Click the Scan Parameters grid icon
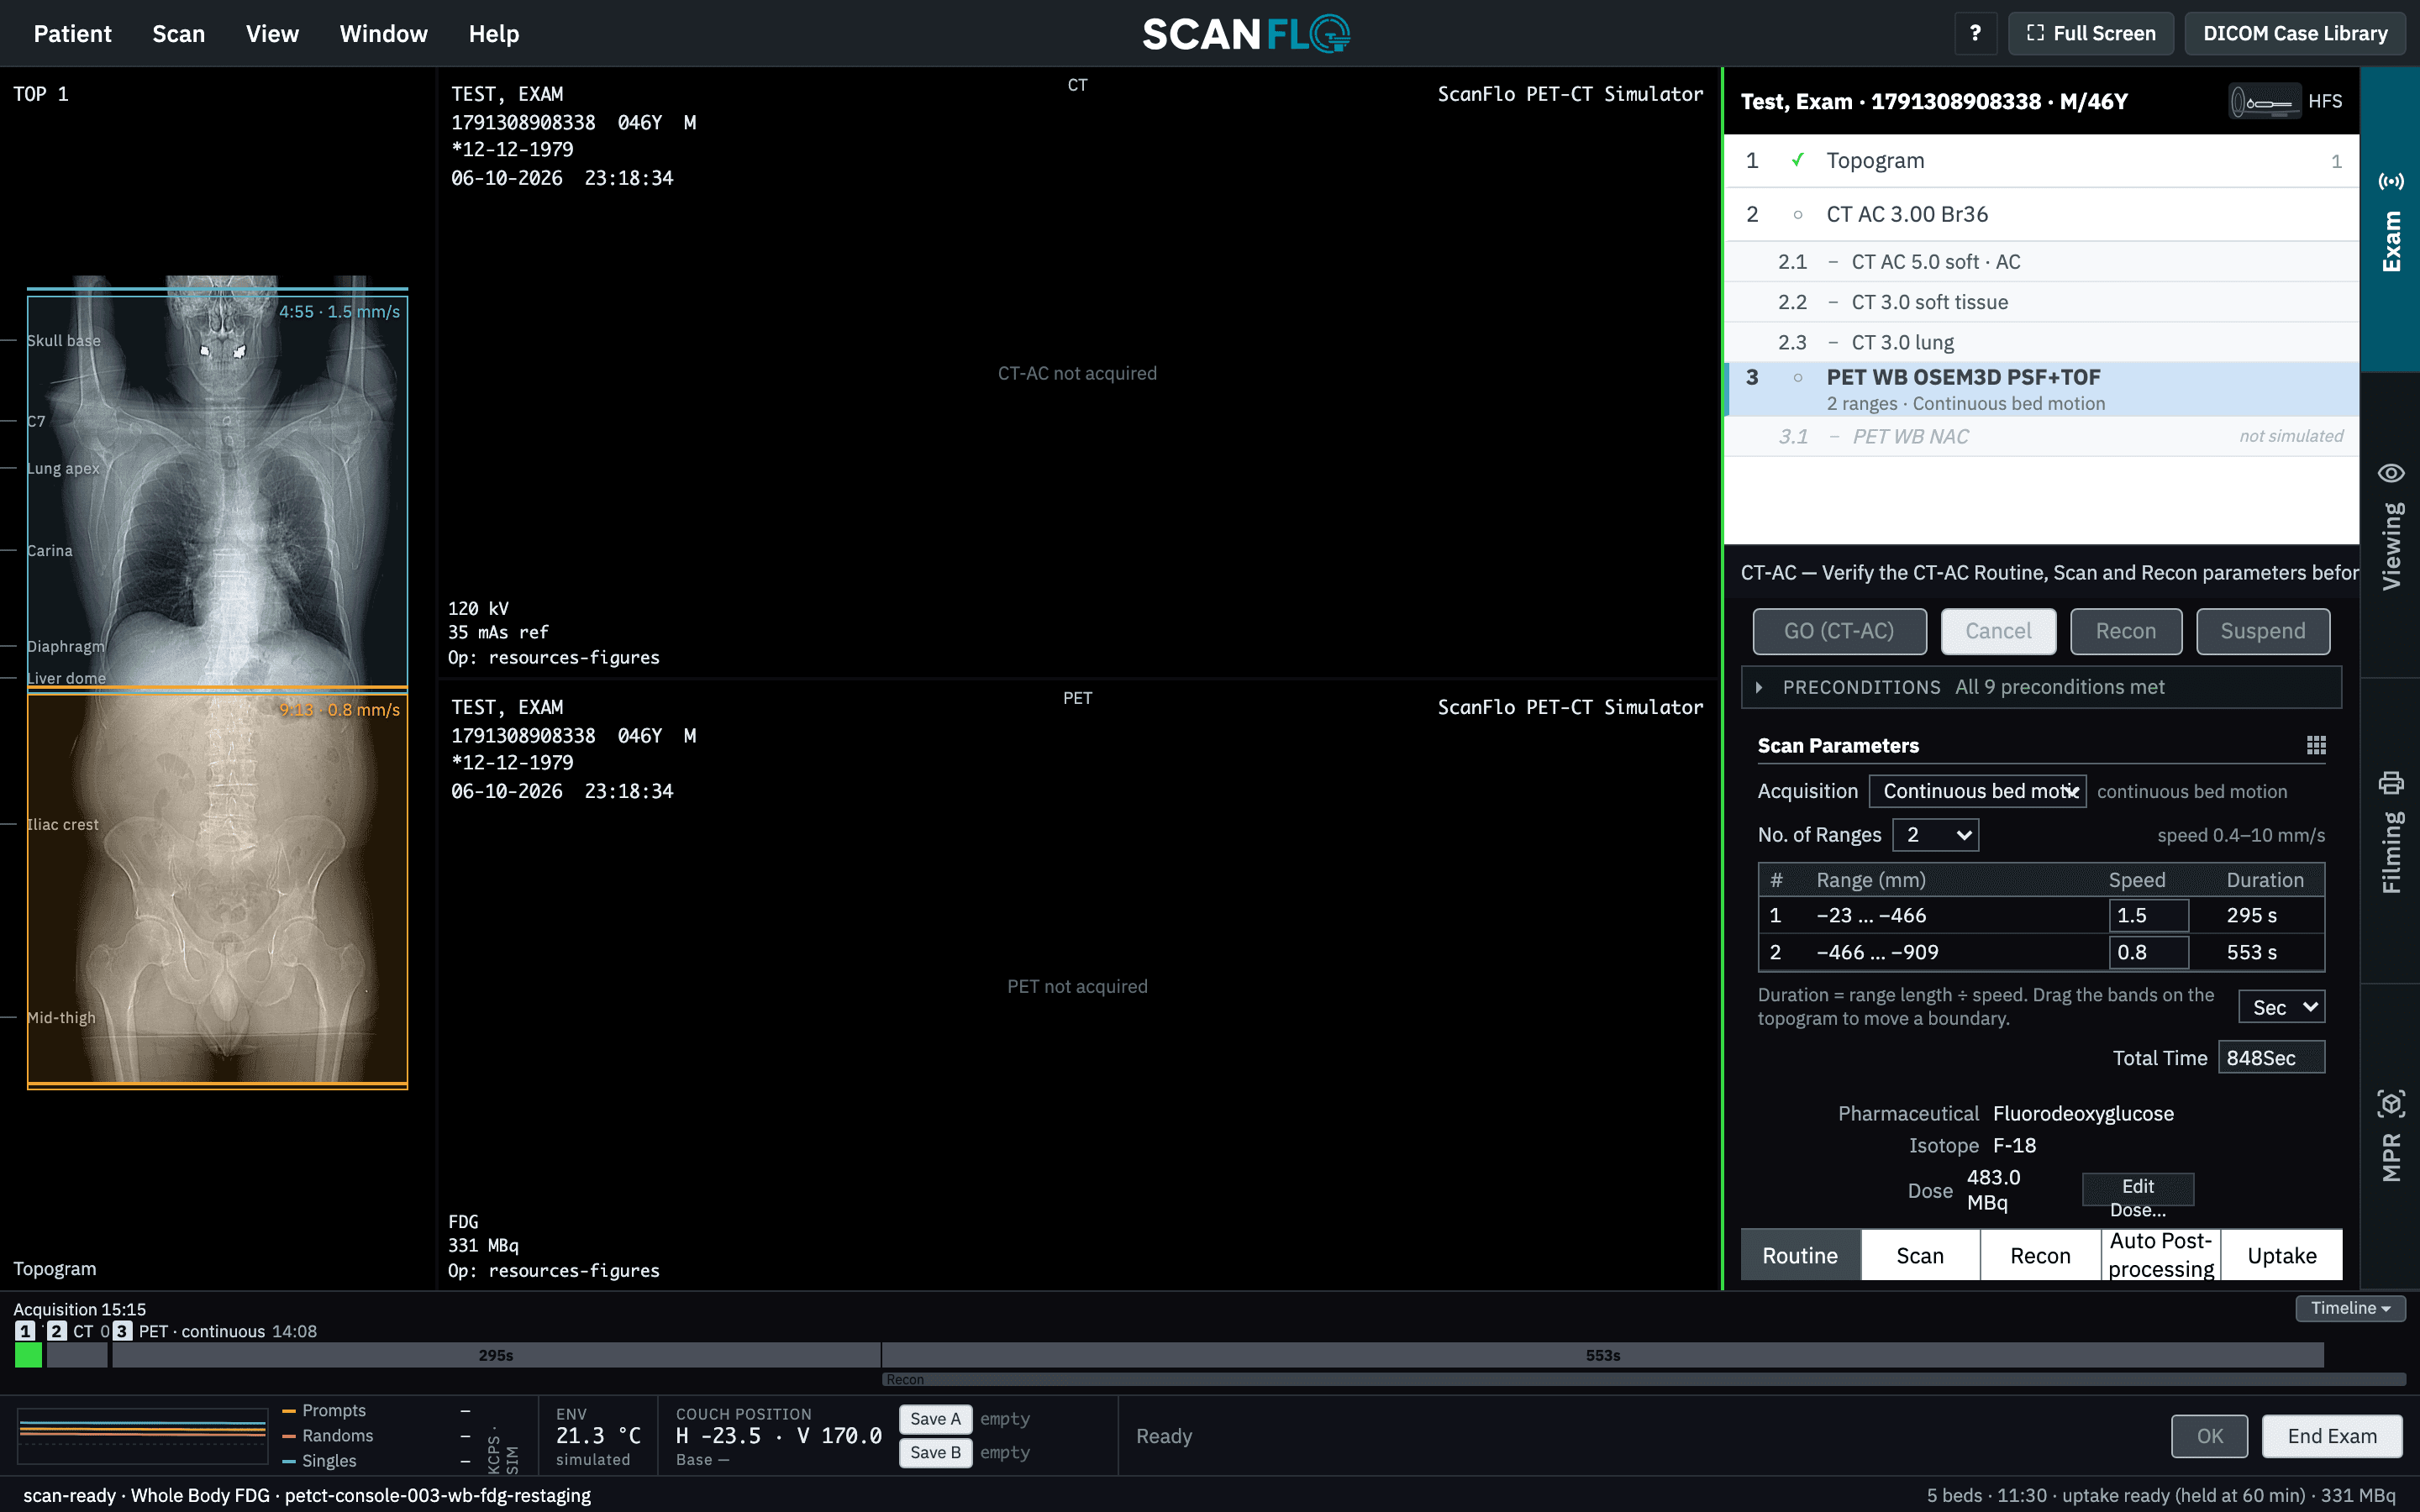The height and width of the screenshot is (1512, 2420). click(2315, 745)
